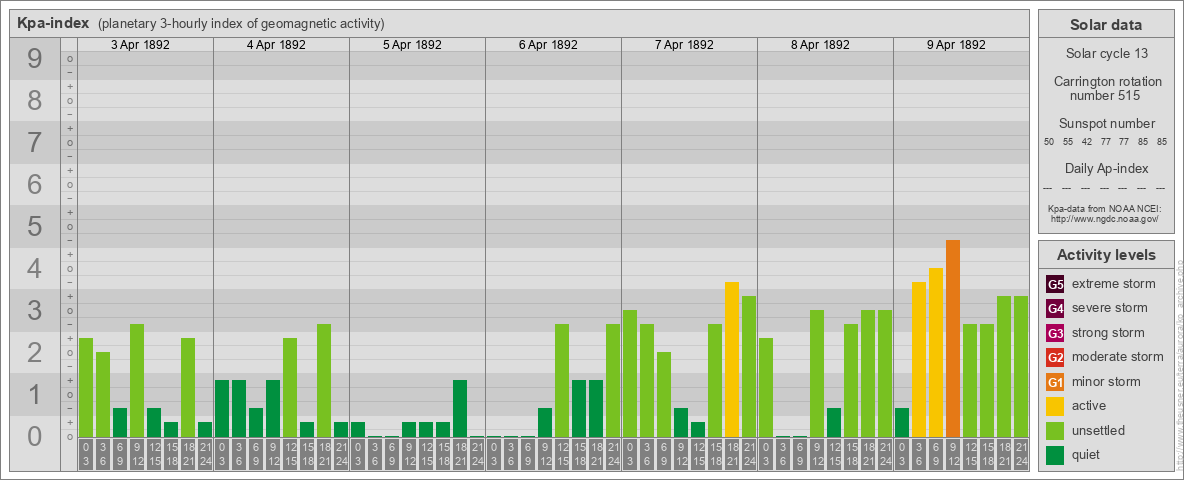Click the 9 Apr 3-6h yellow bar
This screenshot has height=480, width=1184.
[x=919, y=359]
